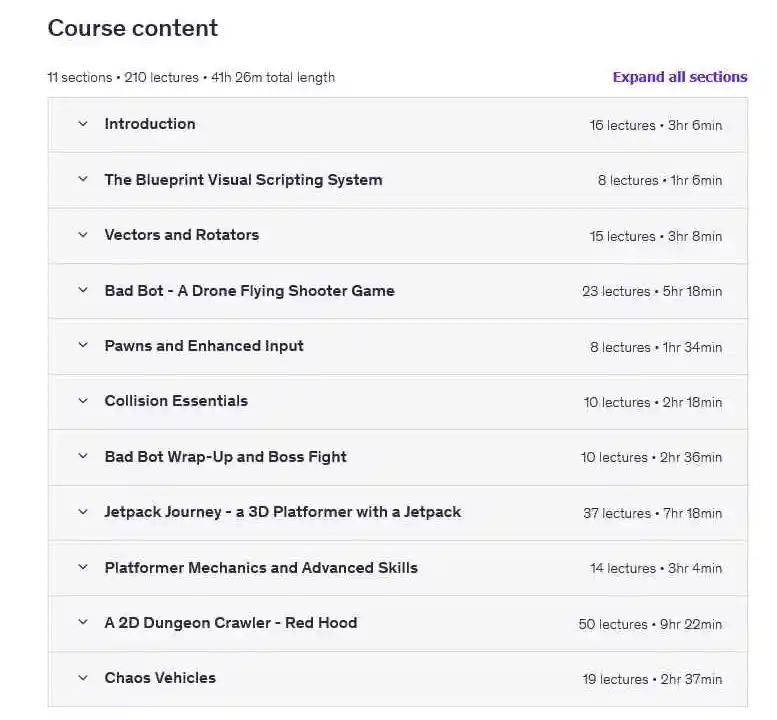
Task: Click the Chaos Vehicles section title
Action: (160, 678)
